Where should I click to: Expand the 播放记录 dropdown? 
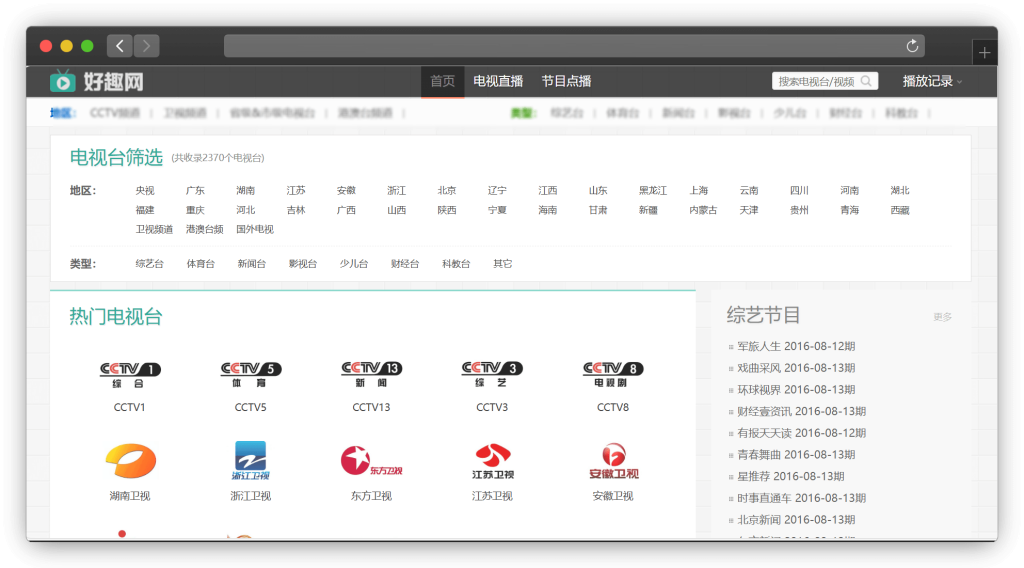(932, 81)
